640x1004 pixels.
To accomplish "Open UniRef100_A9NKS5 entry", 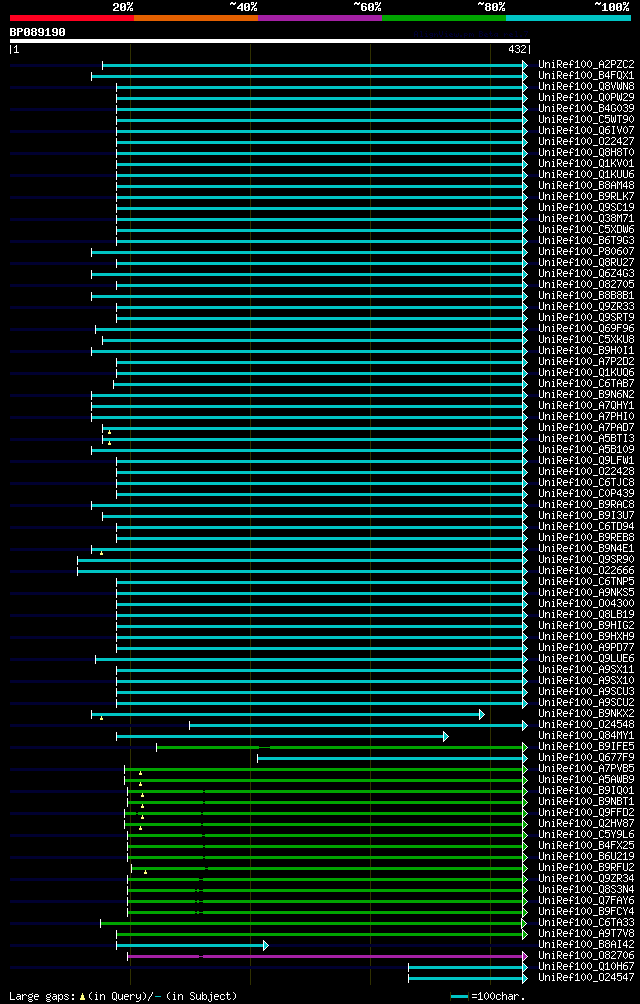I will [x=586, y=593].
